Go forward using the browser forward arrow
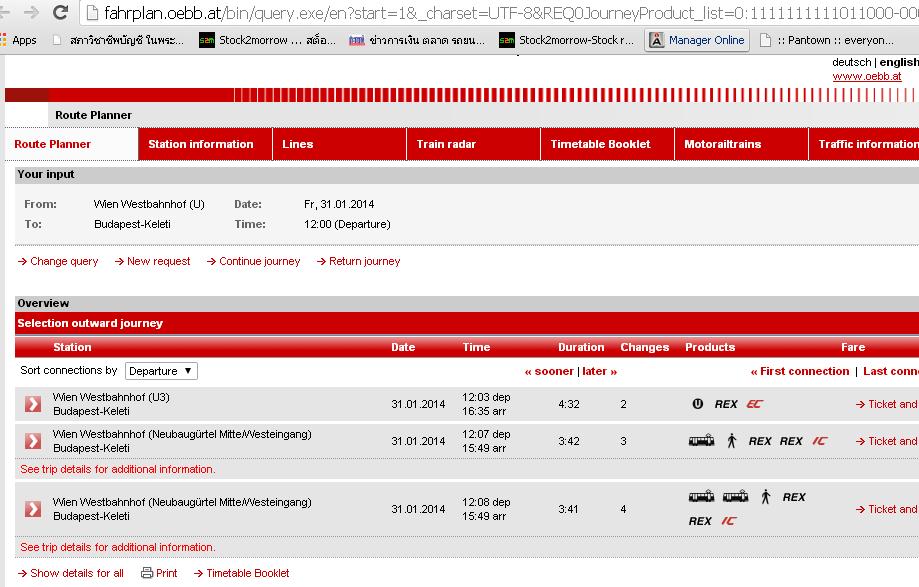Image resolution: width=919 pixels, height=587 pixels. pyautogui.click(x=31, y=12)
